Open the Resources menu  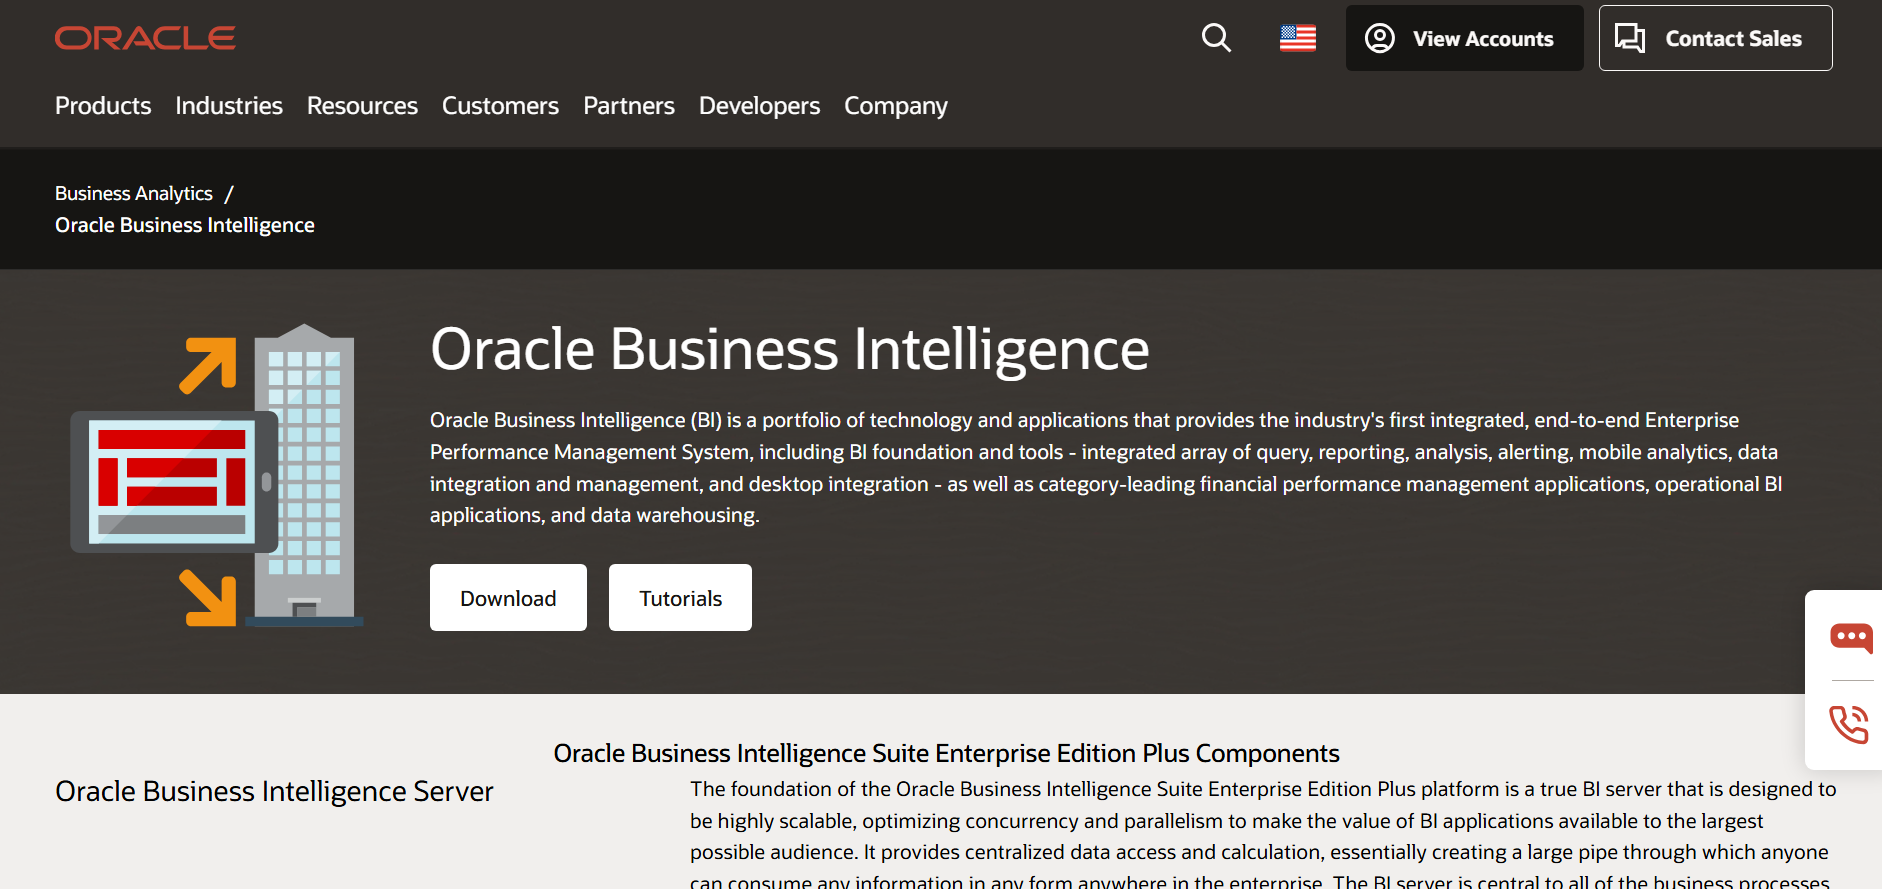point(362,105)
